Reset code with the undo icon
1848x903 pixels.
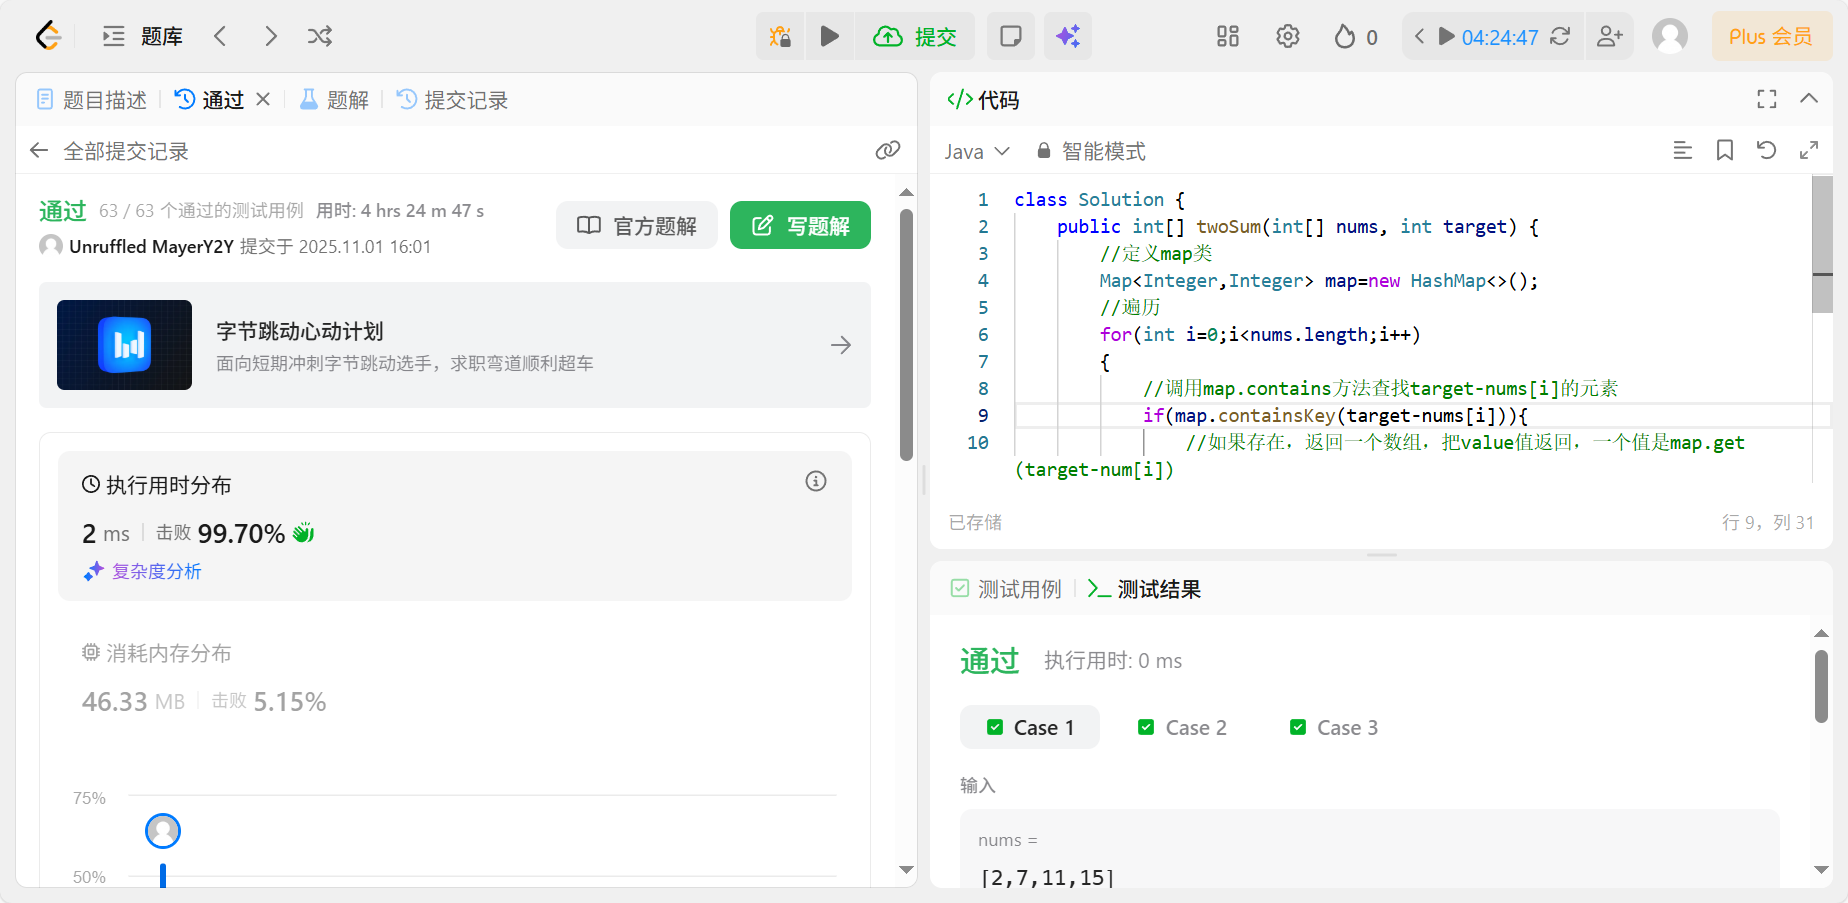[1767, 151]
